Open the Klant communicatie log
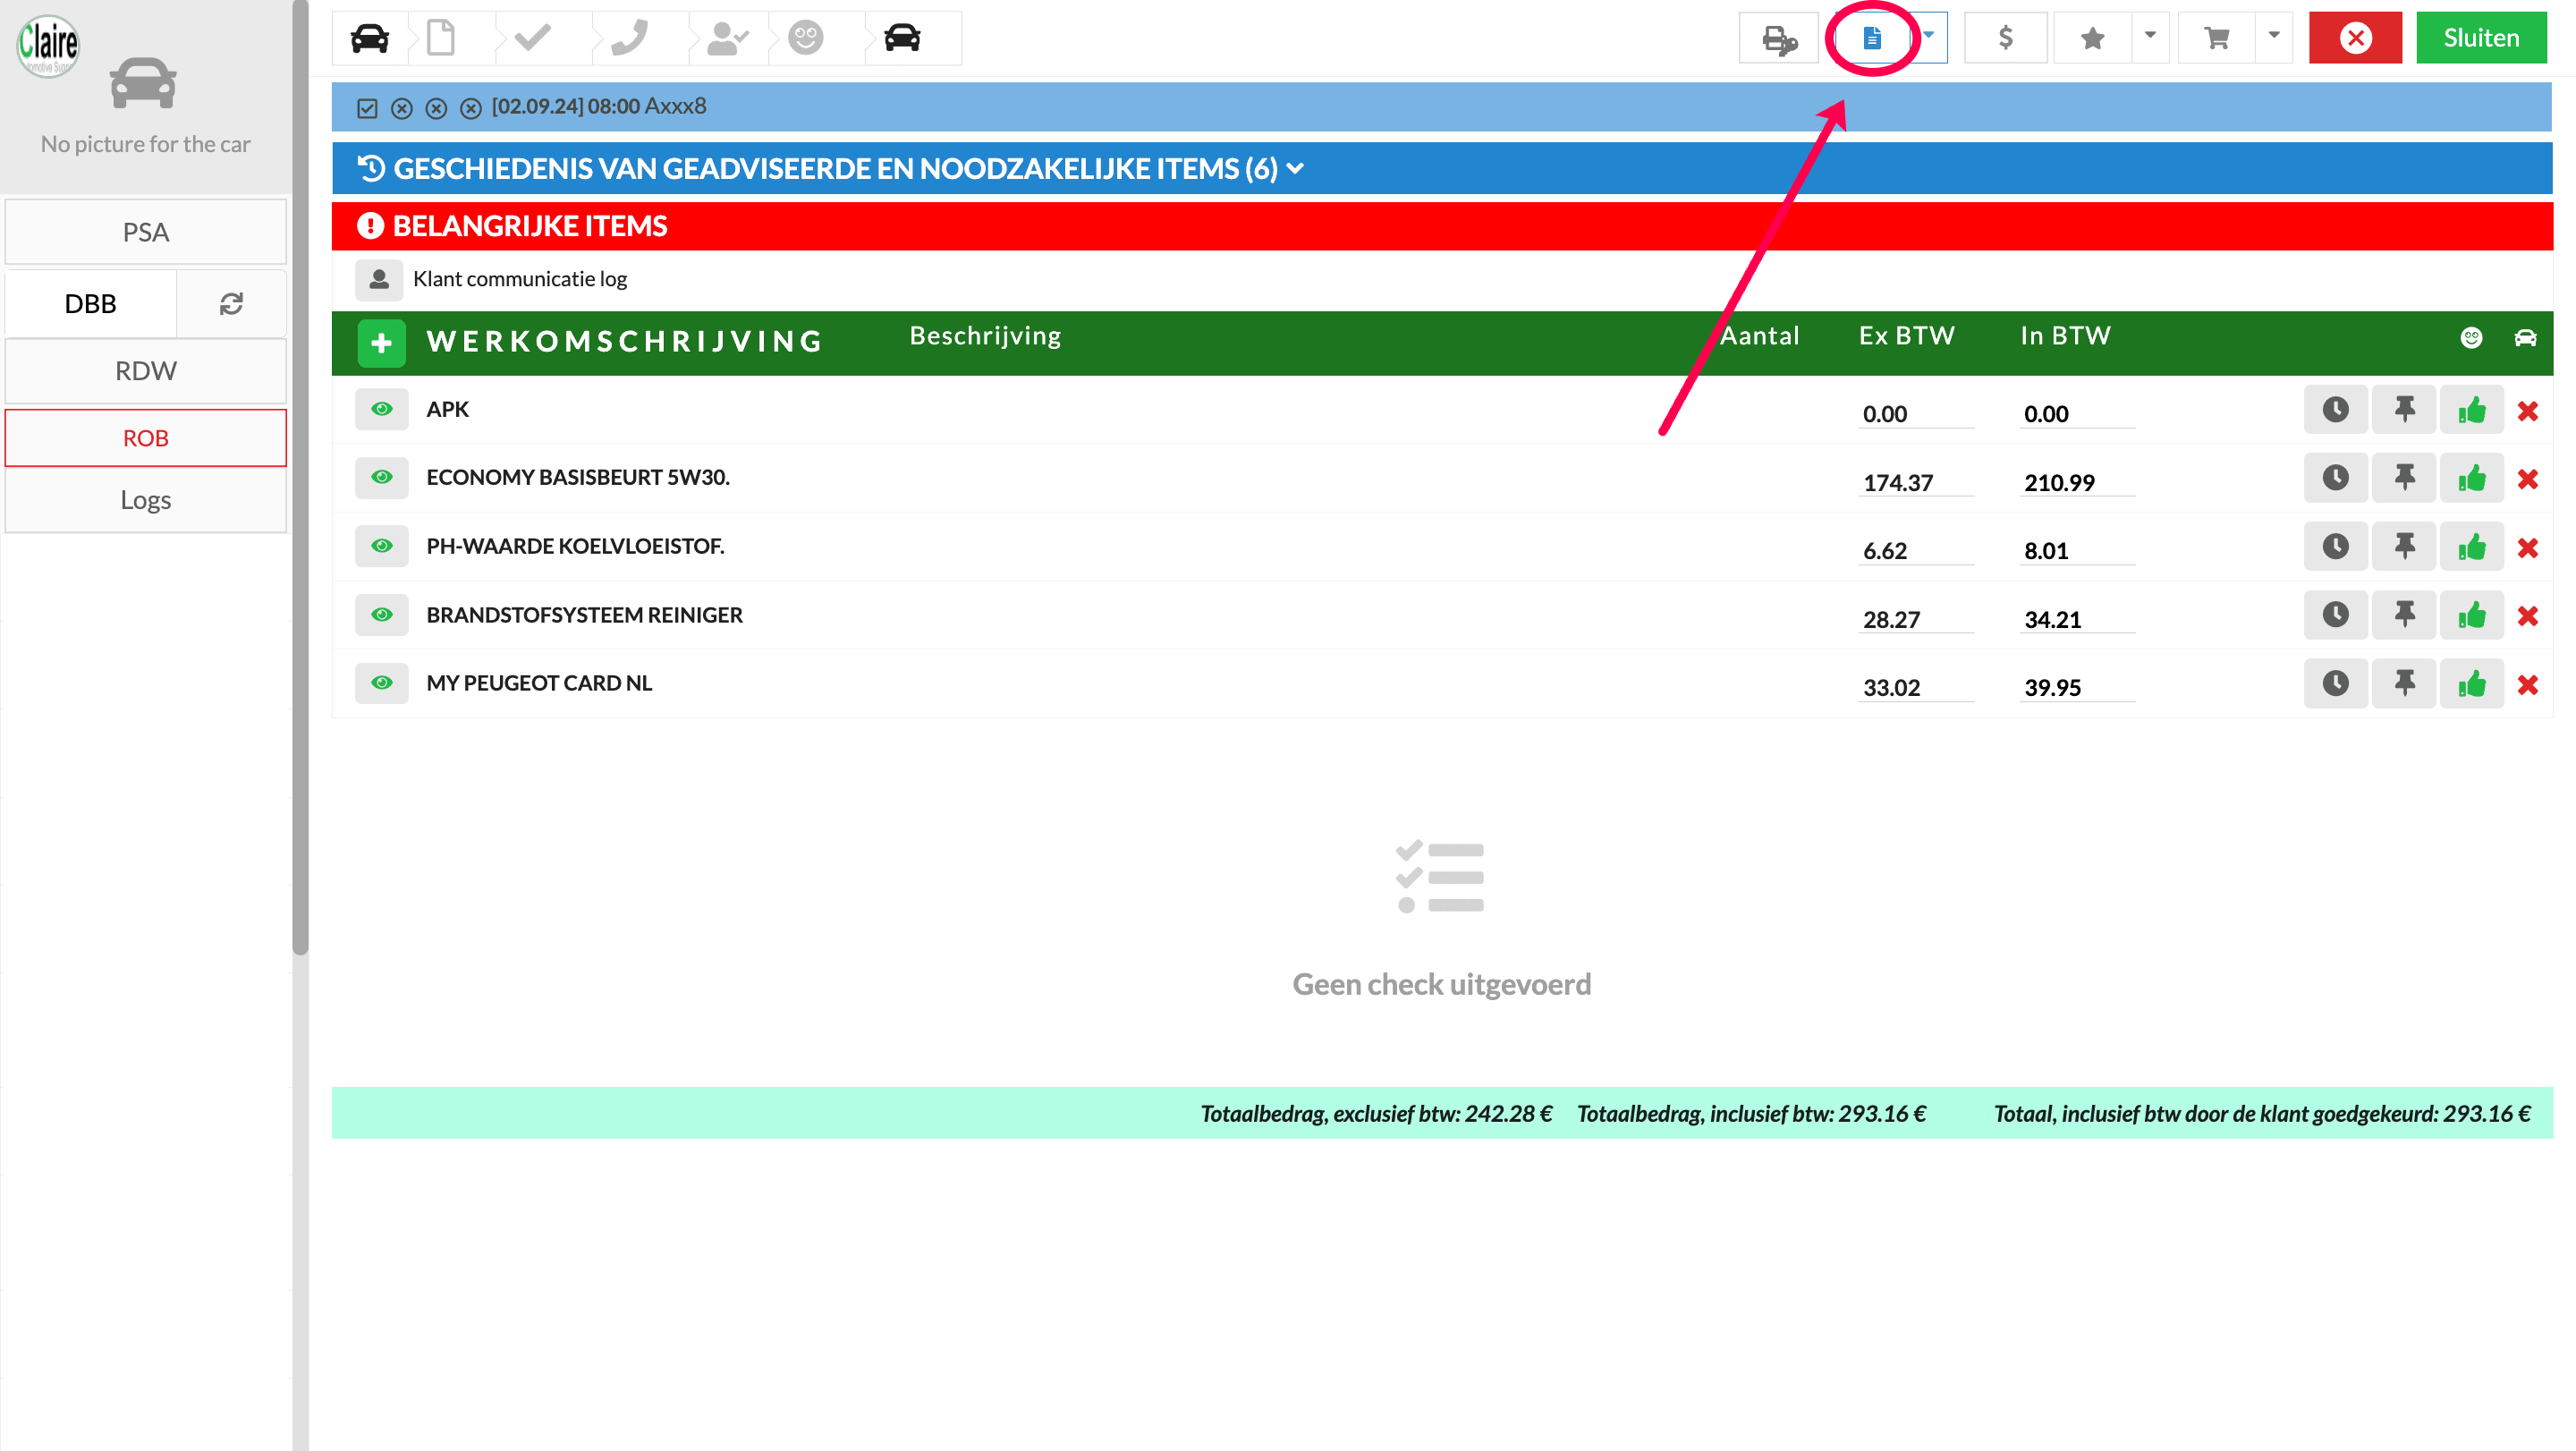 click(x=520, y=279)
